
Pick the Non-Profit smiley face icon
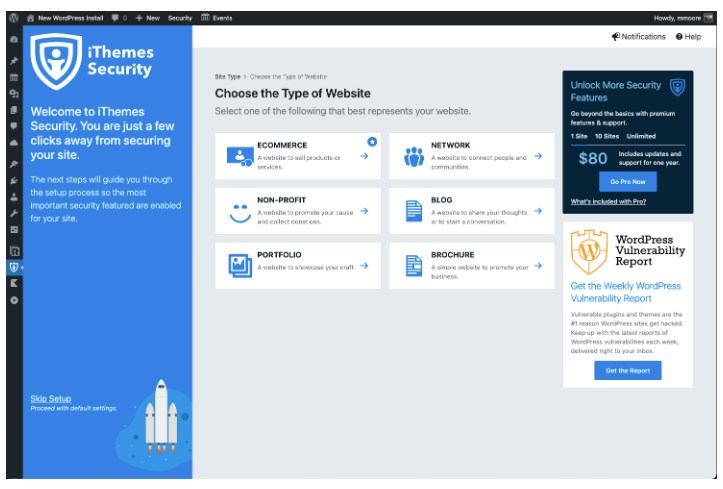click(x=239, y=211)
